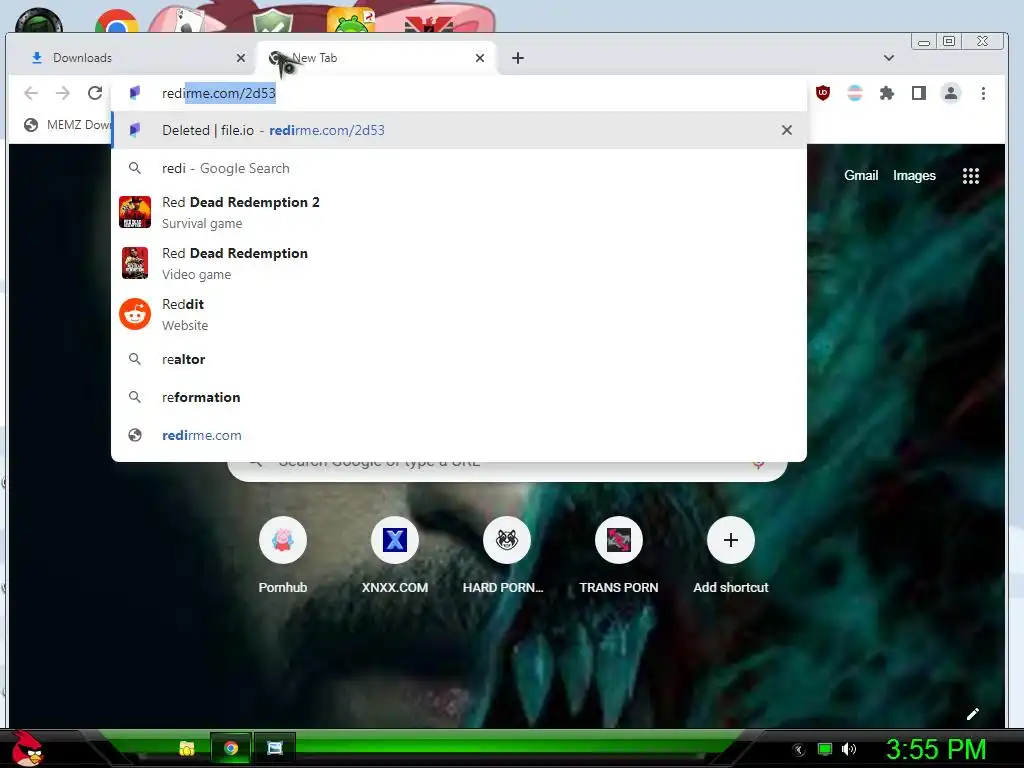Viewport: 1024px width, 768px height.
Task: Click the Google search box on the page
Action: [x=507, y=470]
